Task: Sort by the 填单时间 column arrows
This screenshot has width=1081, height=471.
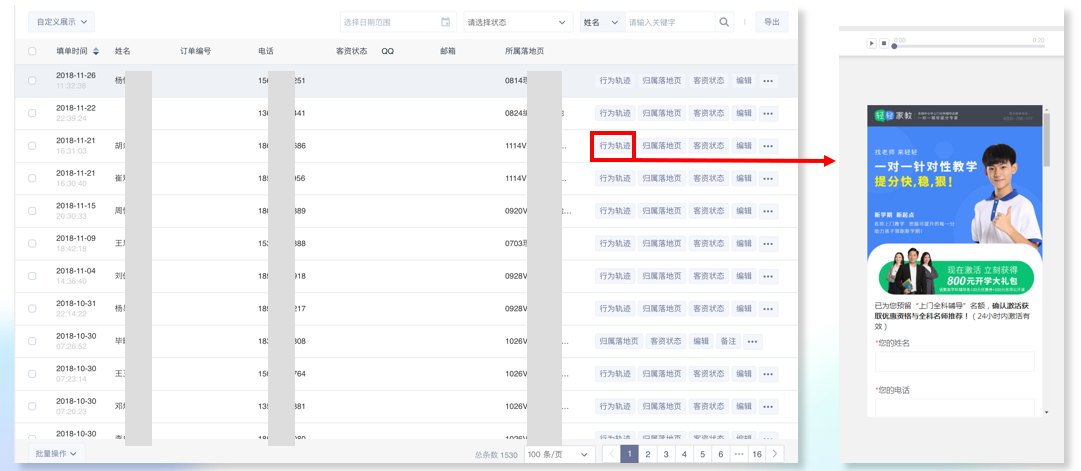Action: coord(96,51)
